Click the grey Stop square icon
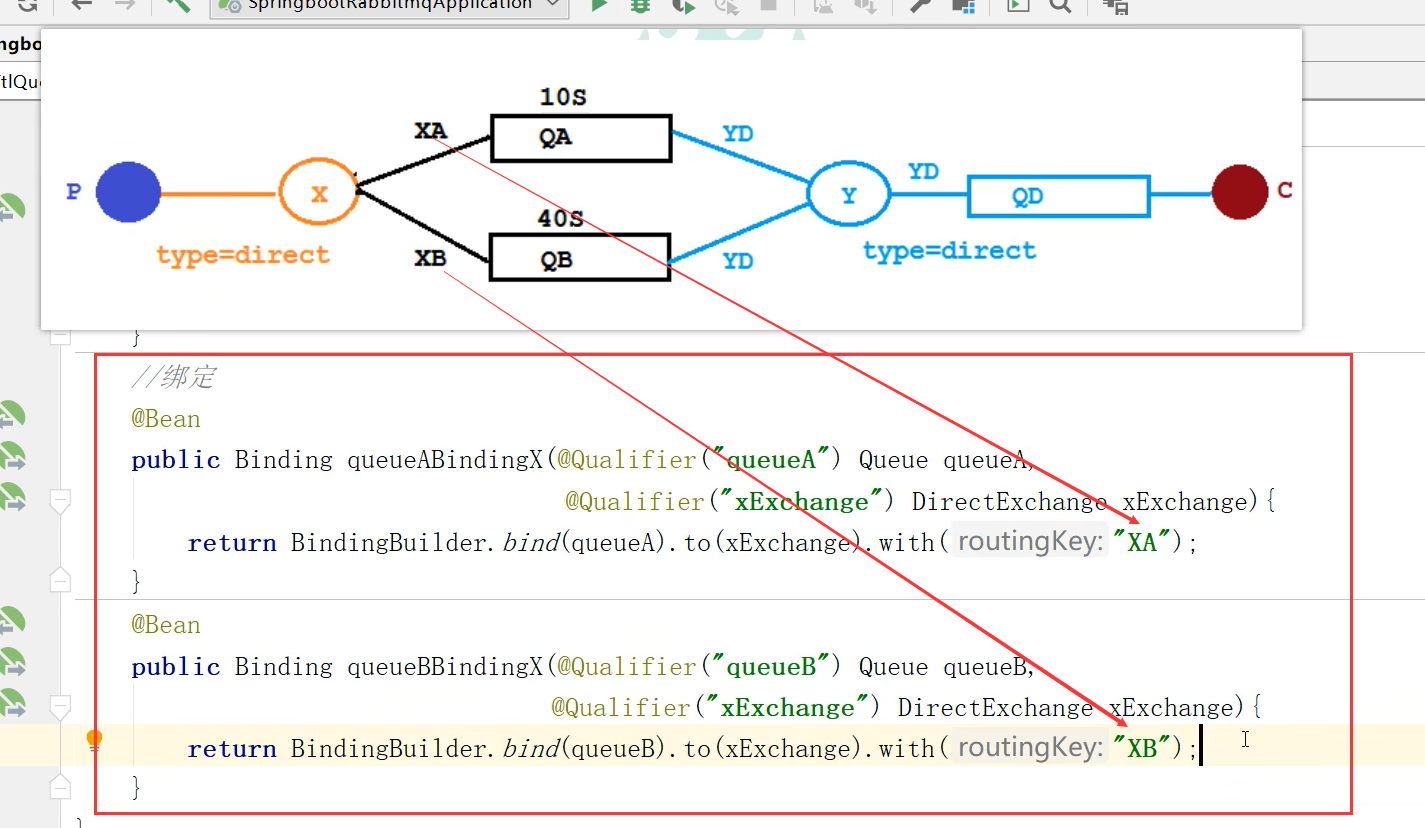1425x828 pixels. pos(768,5)
